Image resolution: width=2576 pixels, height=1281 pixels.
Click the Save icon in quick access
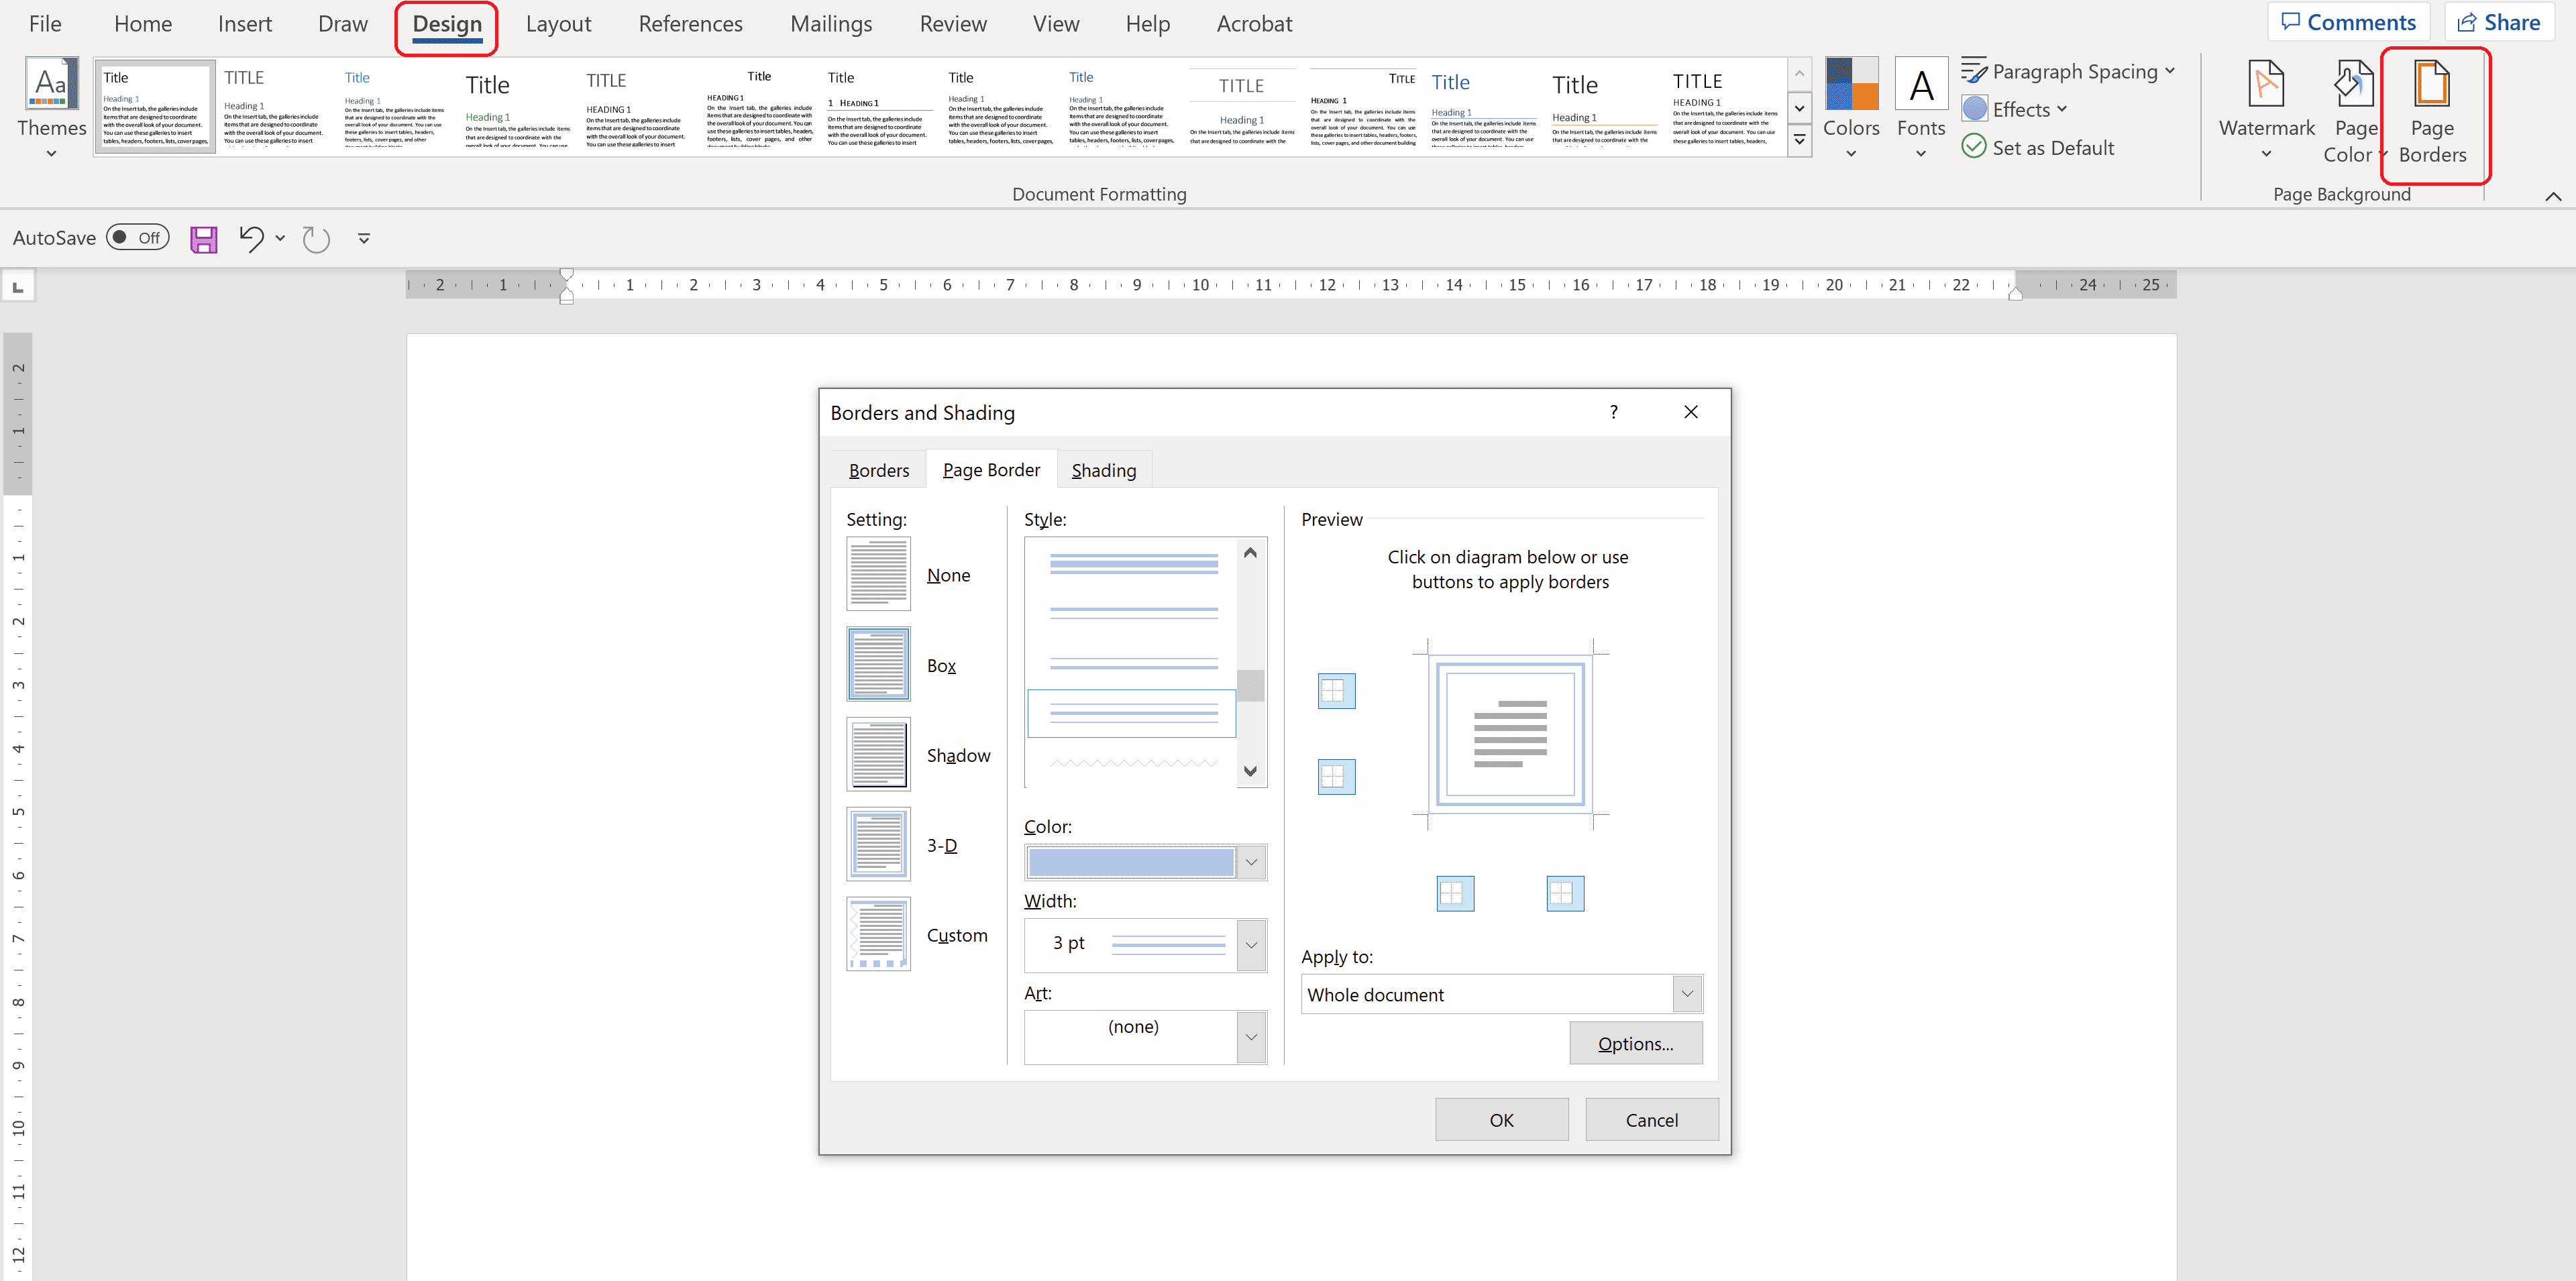pos(204,238)
